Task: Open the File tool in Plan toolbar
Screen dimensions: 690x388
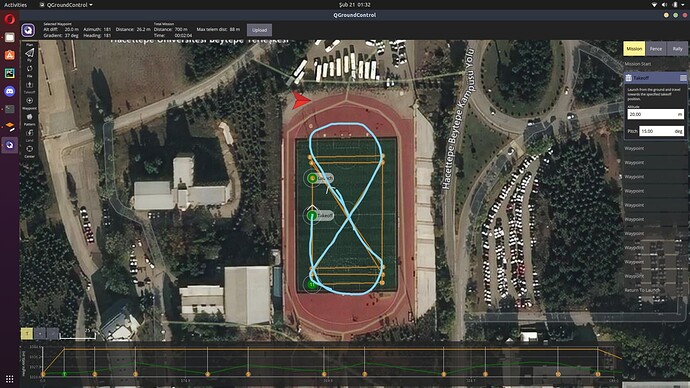Action: (x=29, y=70)
